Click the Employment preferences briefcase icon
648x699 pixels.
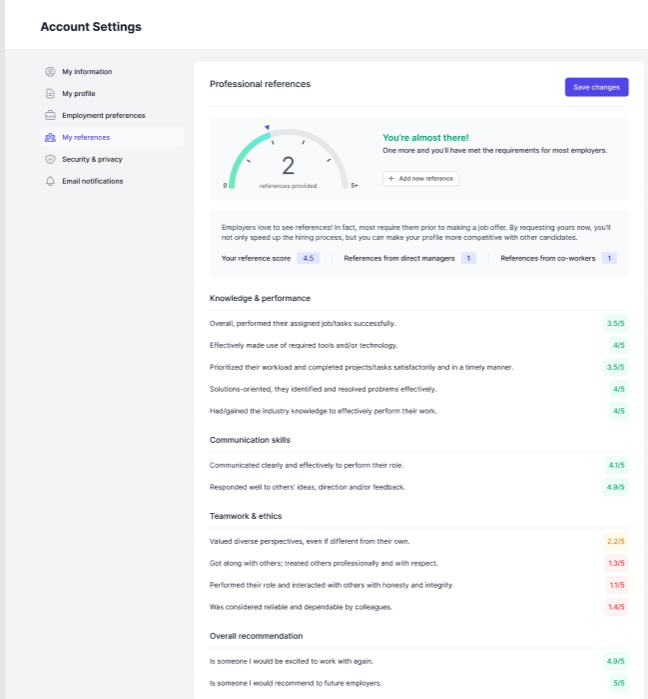(x=50, y=116)
